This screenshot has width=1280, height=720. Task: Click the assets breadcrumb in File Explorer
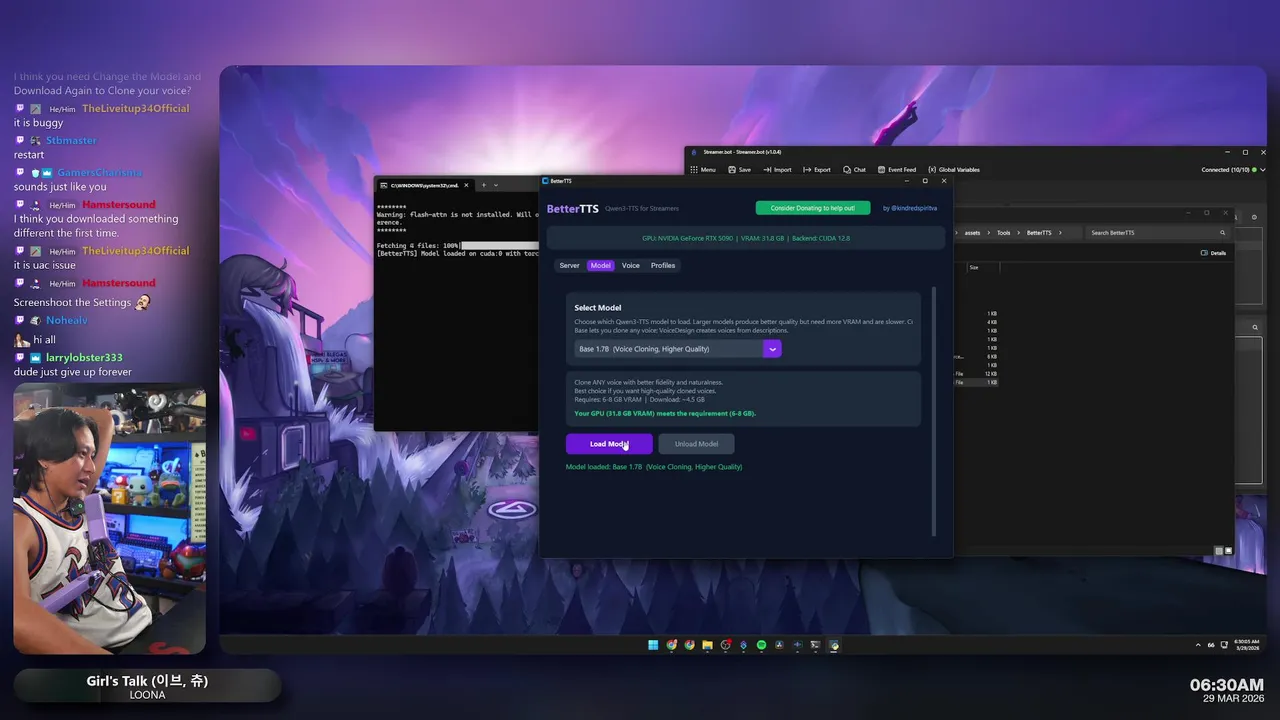[972, 233]
